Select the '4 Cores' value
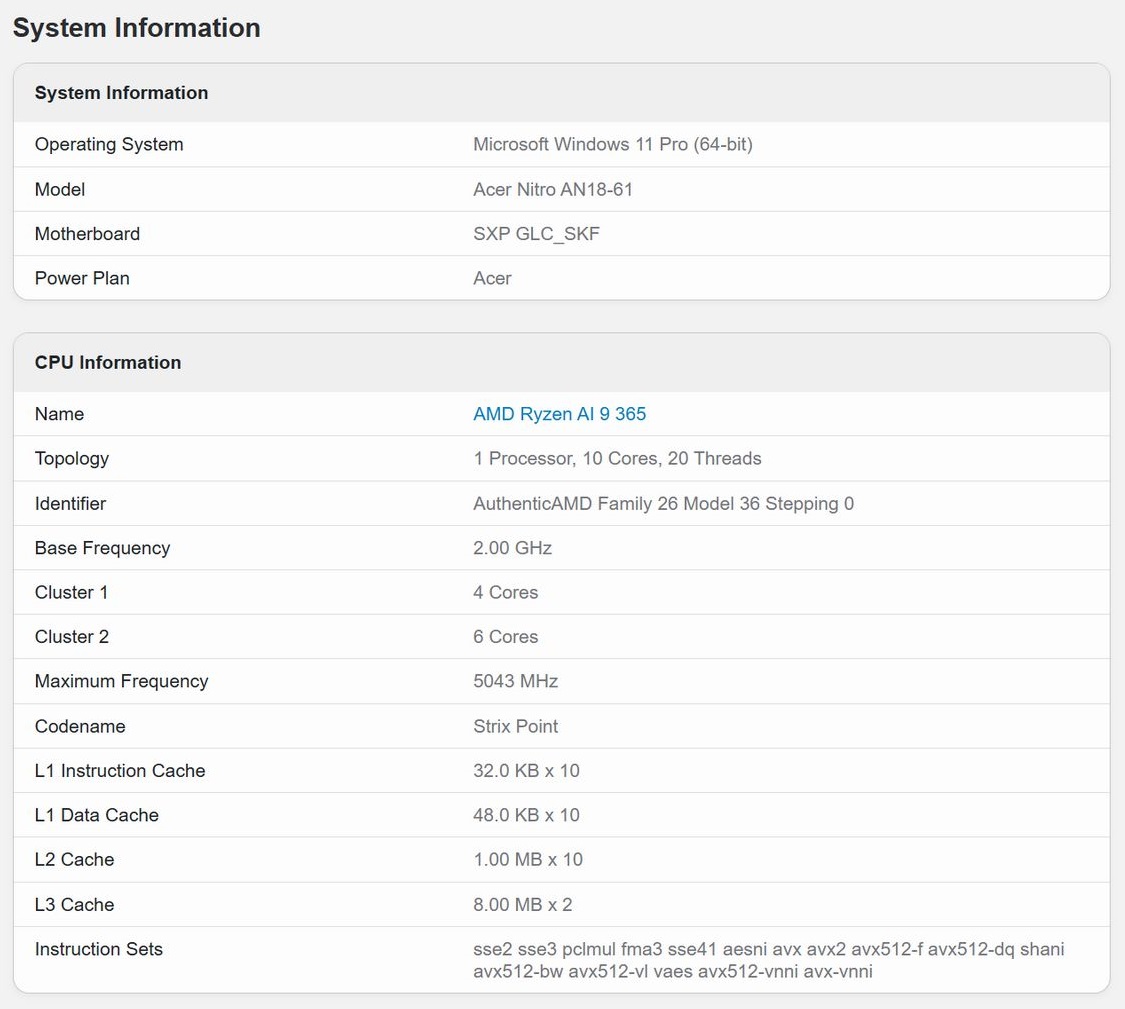1125x1009 pixels. 505,593
